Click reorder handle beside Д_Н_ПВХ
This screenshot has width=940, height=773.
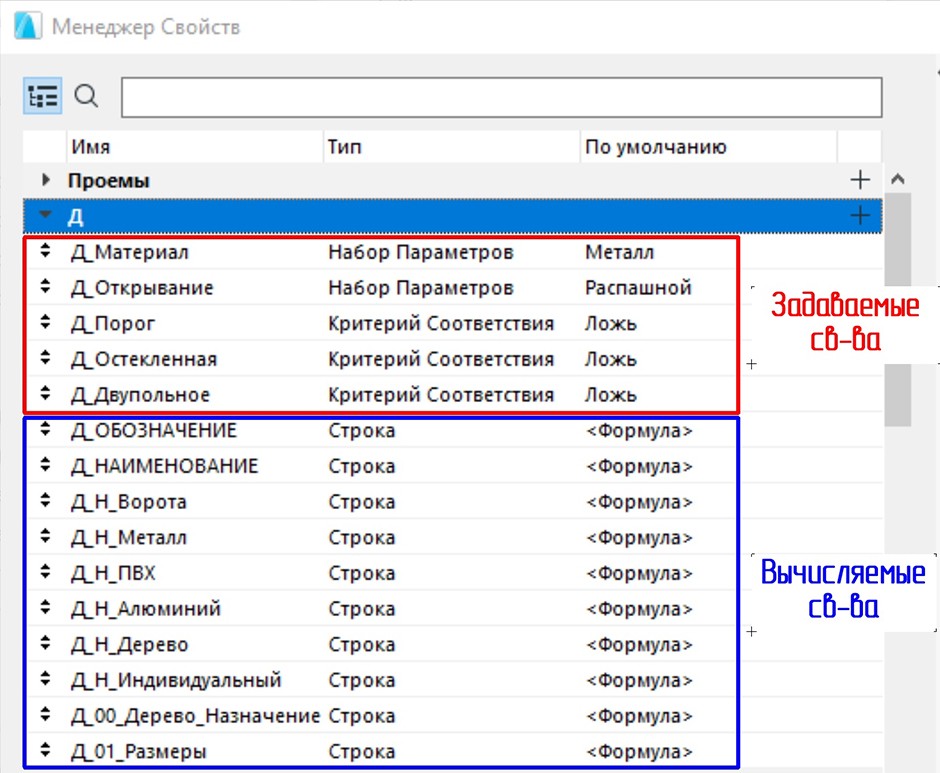point(45,573)
